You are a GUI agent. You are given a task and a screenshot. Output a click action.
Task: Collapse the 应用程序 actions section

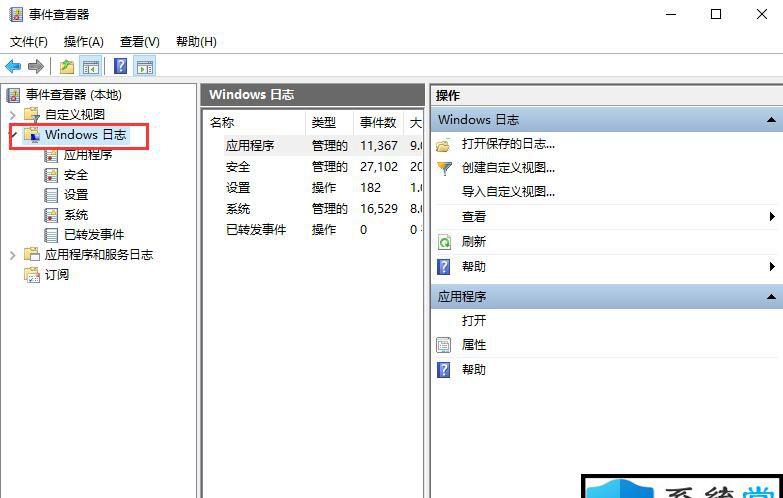pos(771,297)
